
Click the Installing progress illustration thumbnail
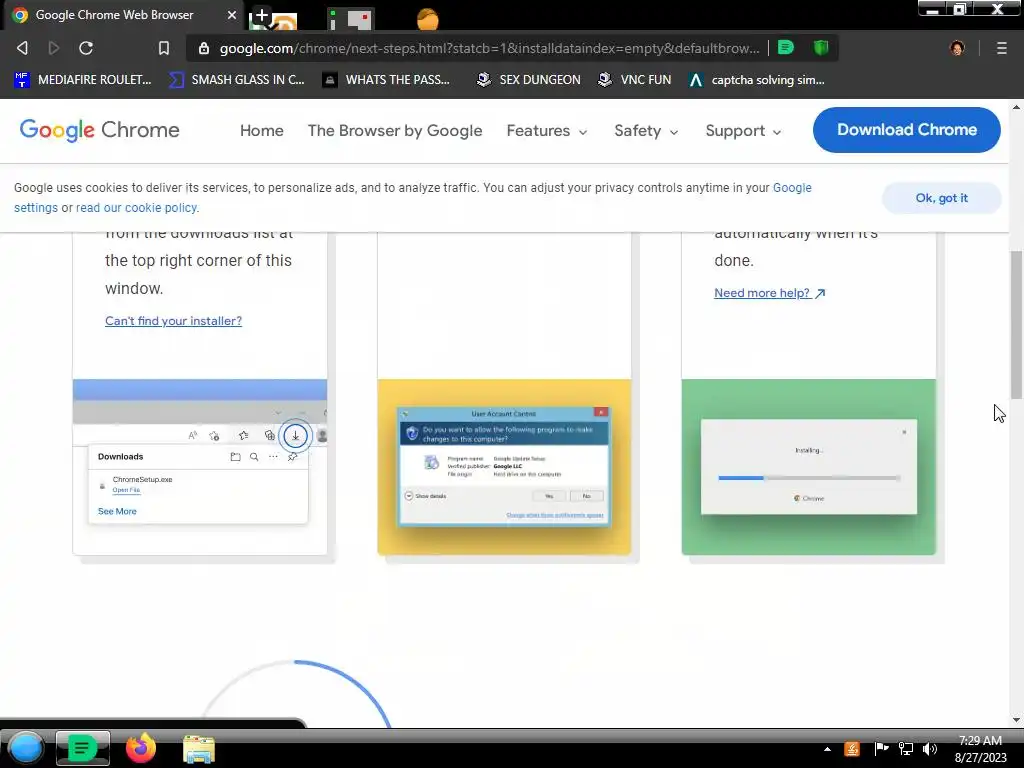click(808, 466)
